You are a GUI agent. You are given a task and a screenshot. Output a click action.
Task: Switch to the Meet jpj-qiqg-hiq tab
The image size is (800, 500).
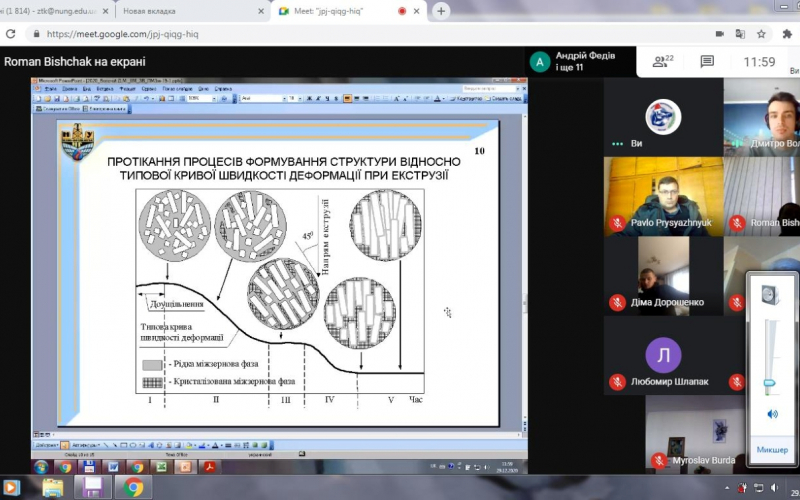(x=345, y=11)
